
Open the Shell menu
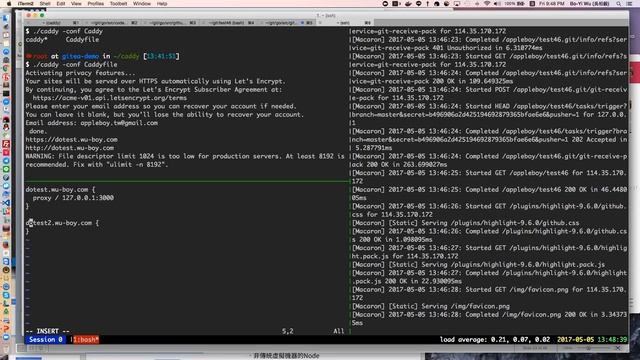45,4
